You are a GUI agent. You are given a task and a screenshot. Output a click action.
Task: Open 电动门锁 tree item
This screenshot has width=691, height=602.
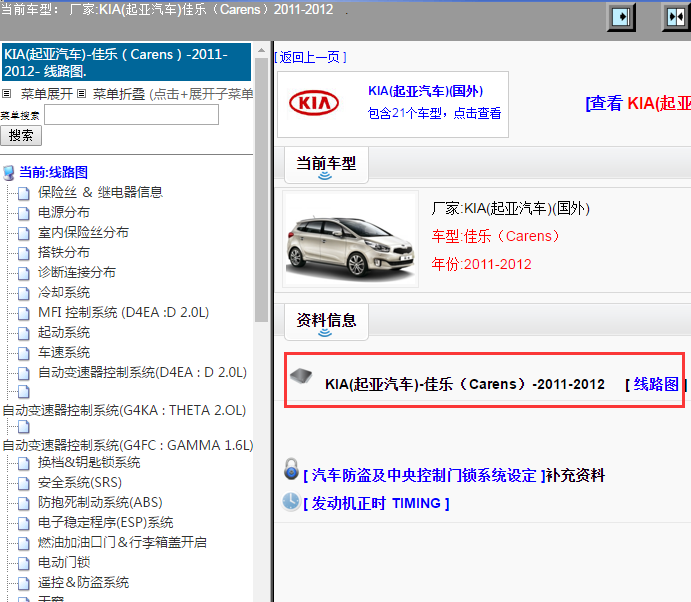(x=64, y=563)
